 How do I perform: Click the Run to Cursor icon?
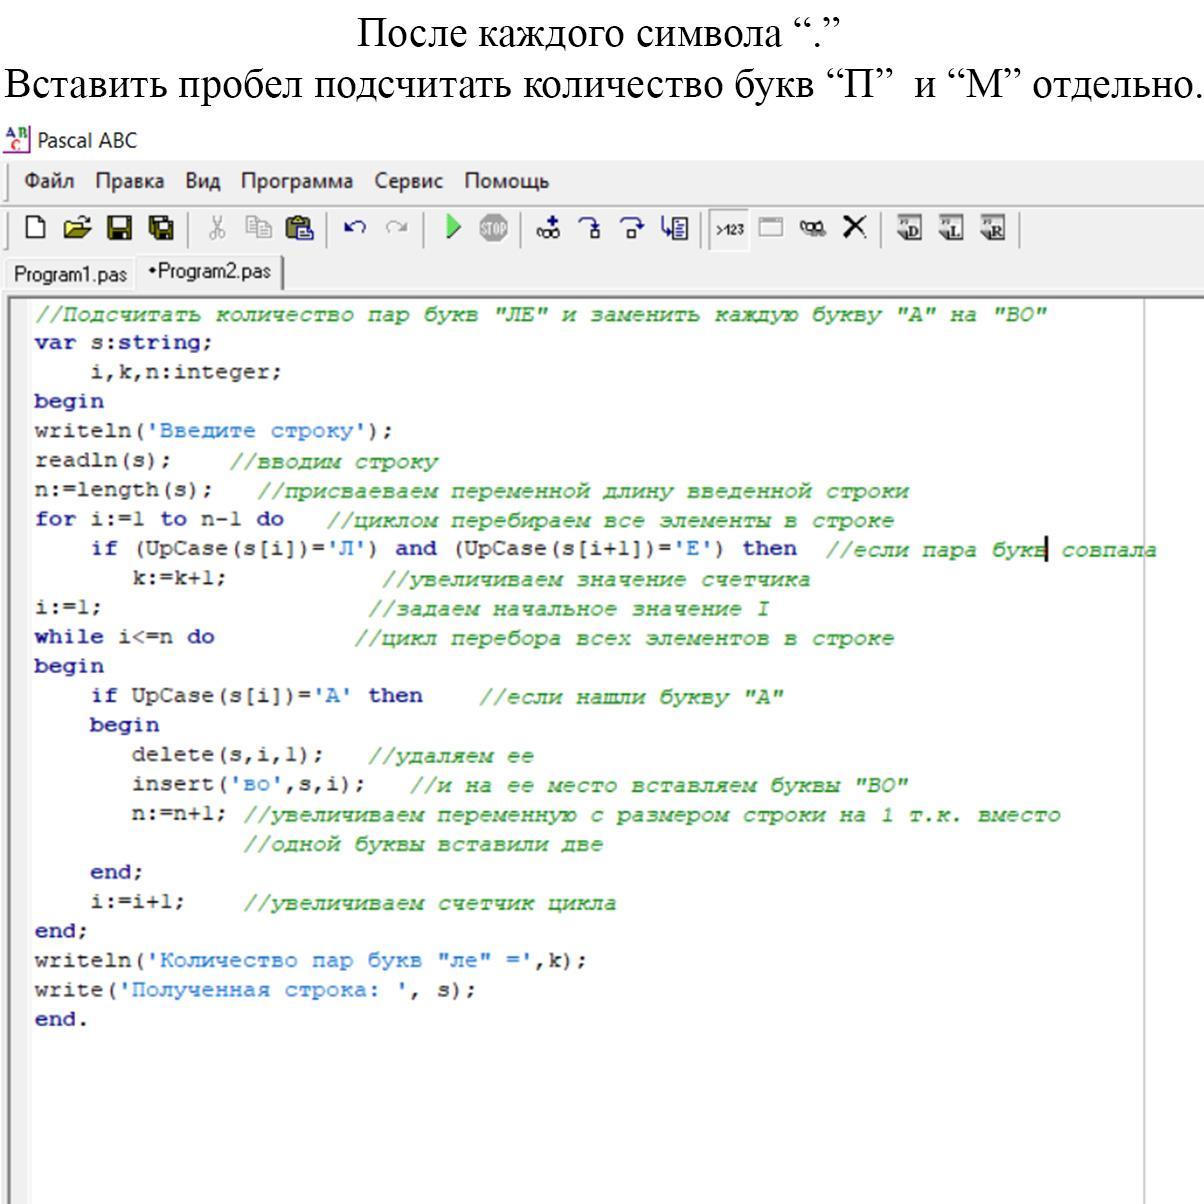pos(674,228)
